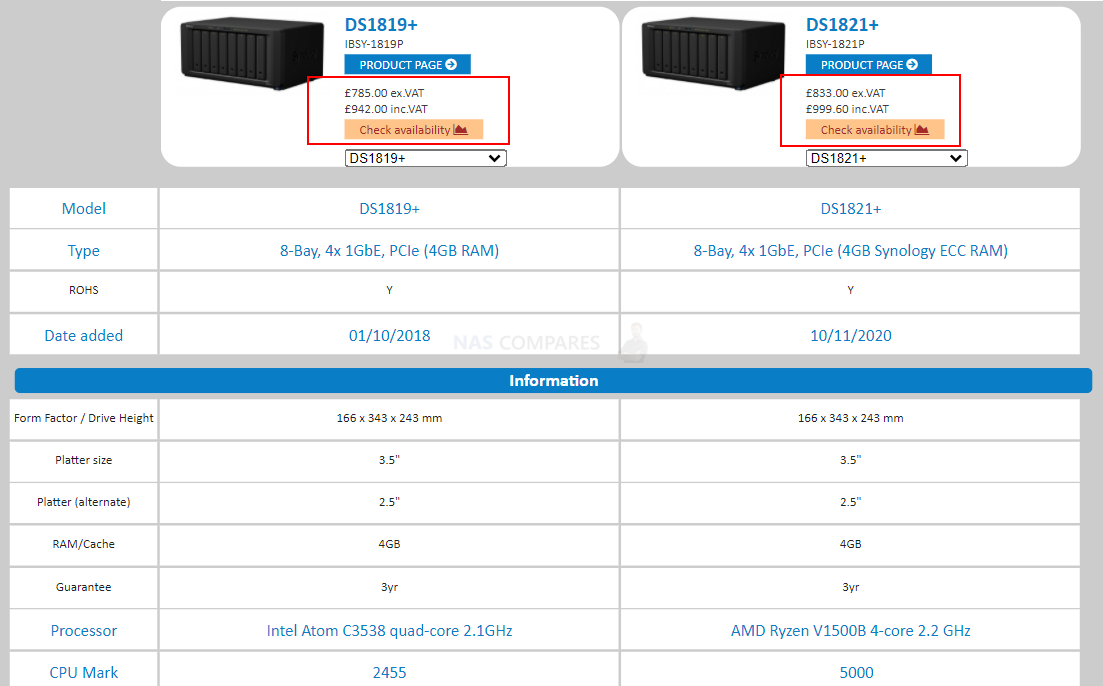Click the £785.00 ex.VAT price
The width and height of the screenshot is (1103, 686).
385,93
